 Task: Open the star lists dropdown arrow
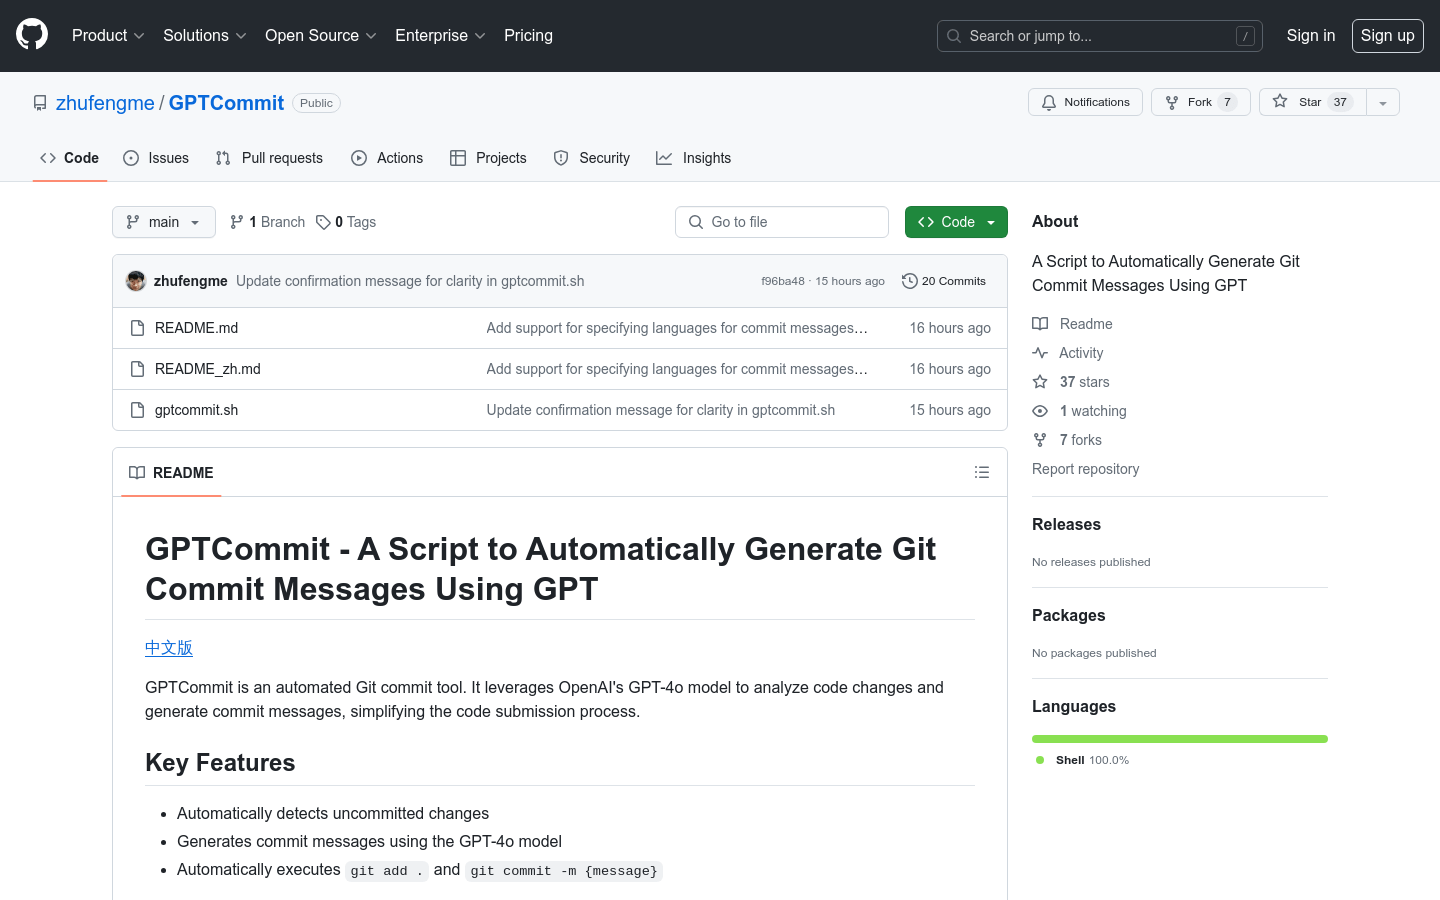[x=1383, y=102]
